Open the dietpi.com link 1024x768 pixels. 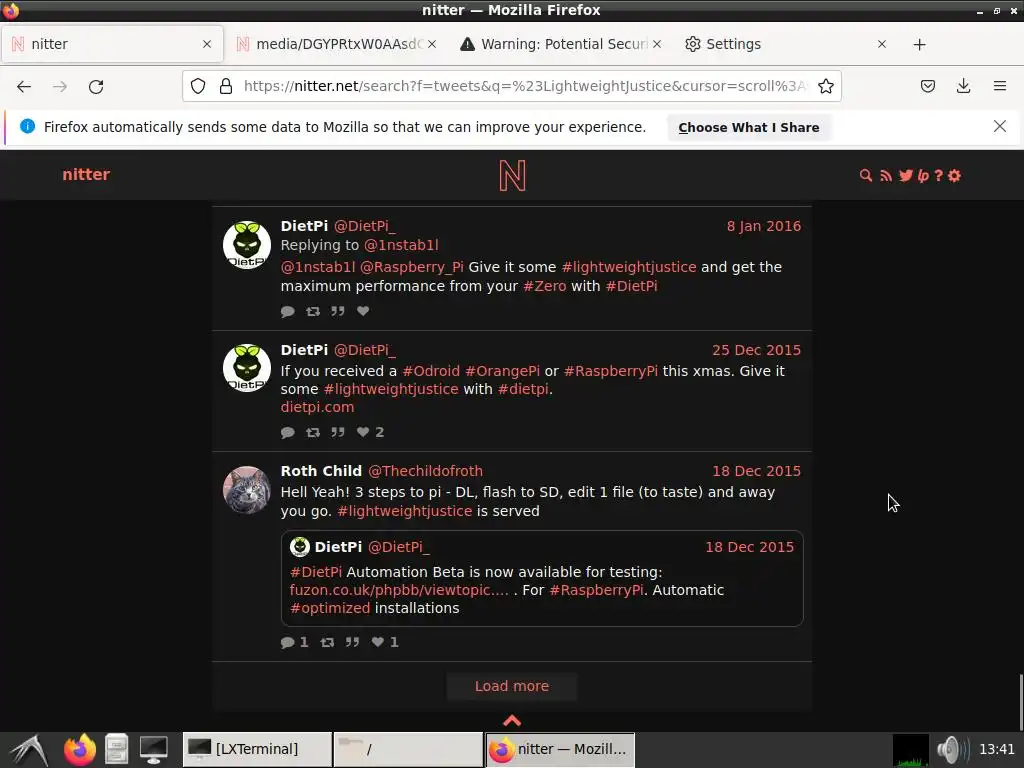[x=317, y=407]
